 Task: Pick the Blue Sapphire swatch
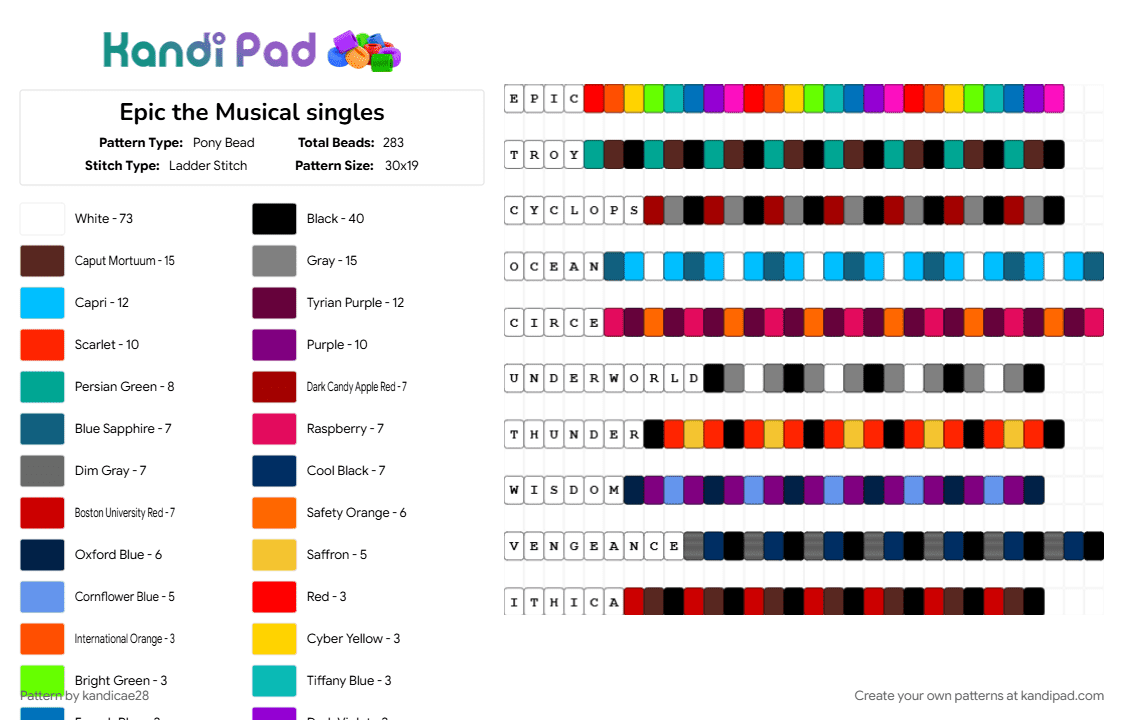coord(42,429)
